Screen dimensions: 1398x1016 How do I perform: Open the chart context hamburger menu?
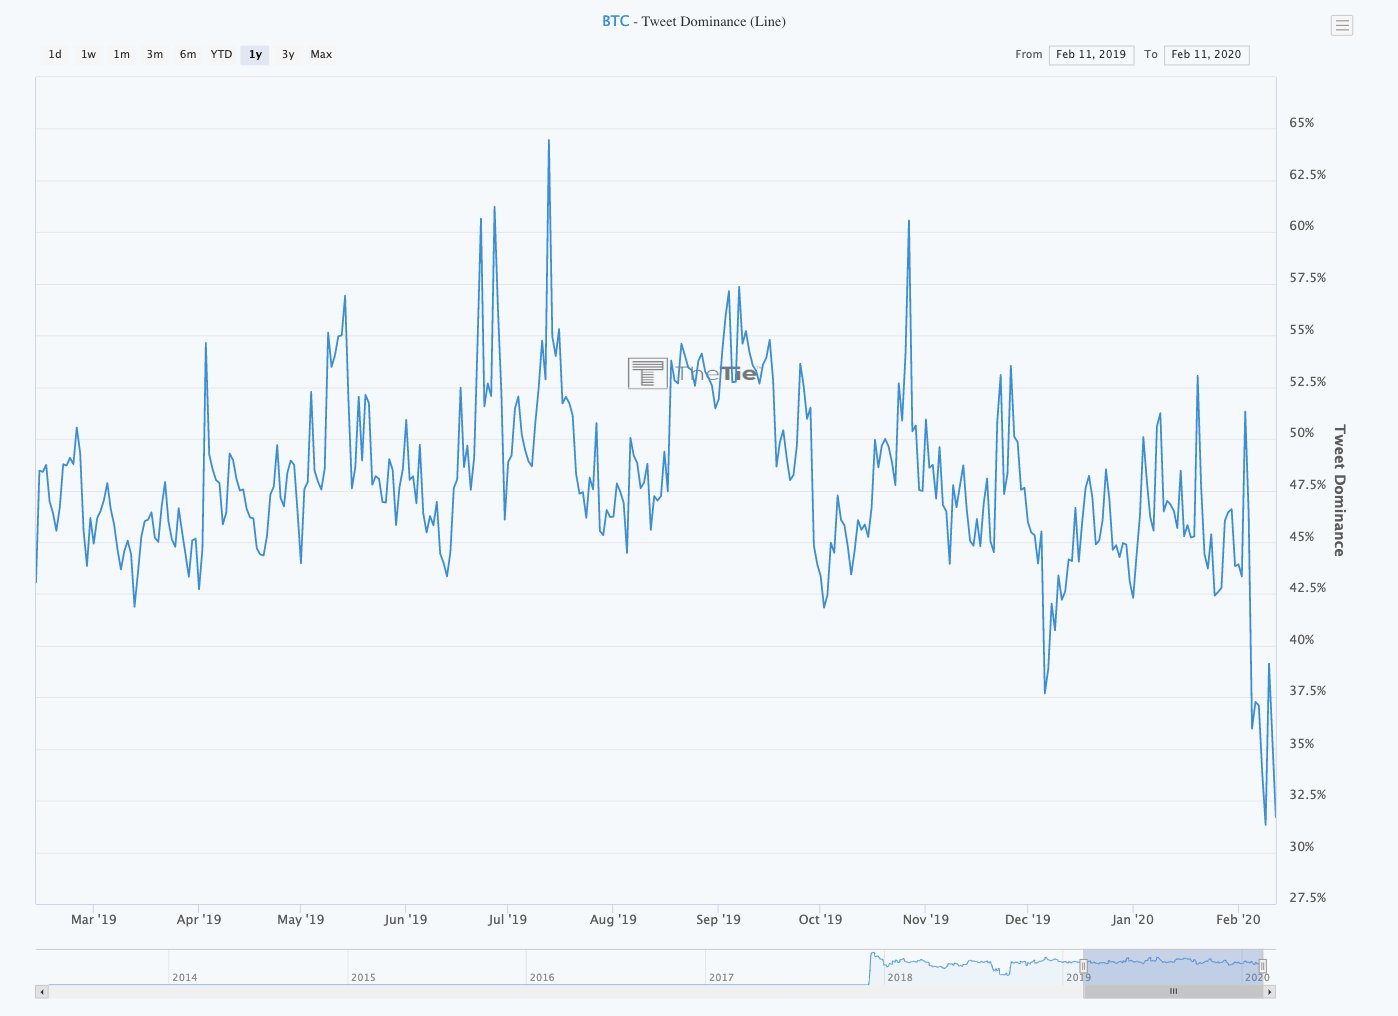point(1342,26)
